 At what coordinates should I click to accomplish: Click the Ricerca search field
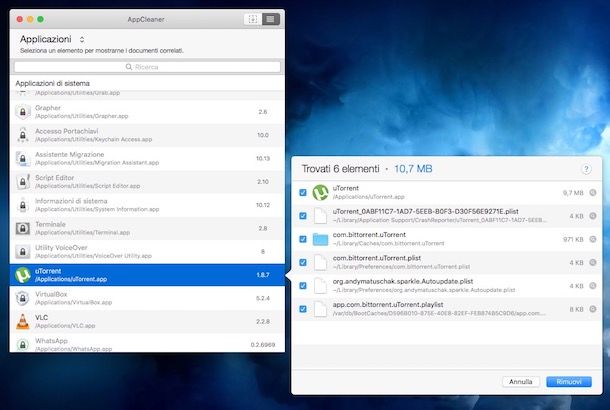click(147, 67)
